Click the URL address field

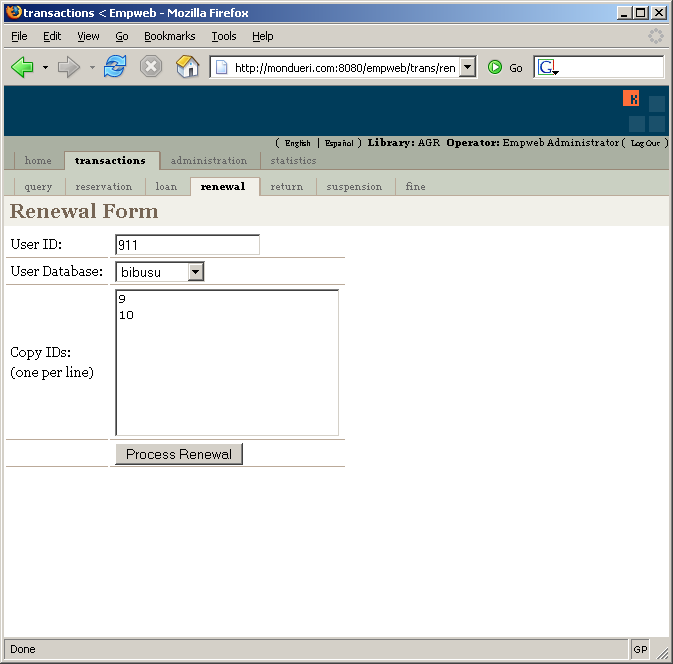pos(345,67)
